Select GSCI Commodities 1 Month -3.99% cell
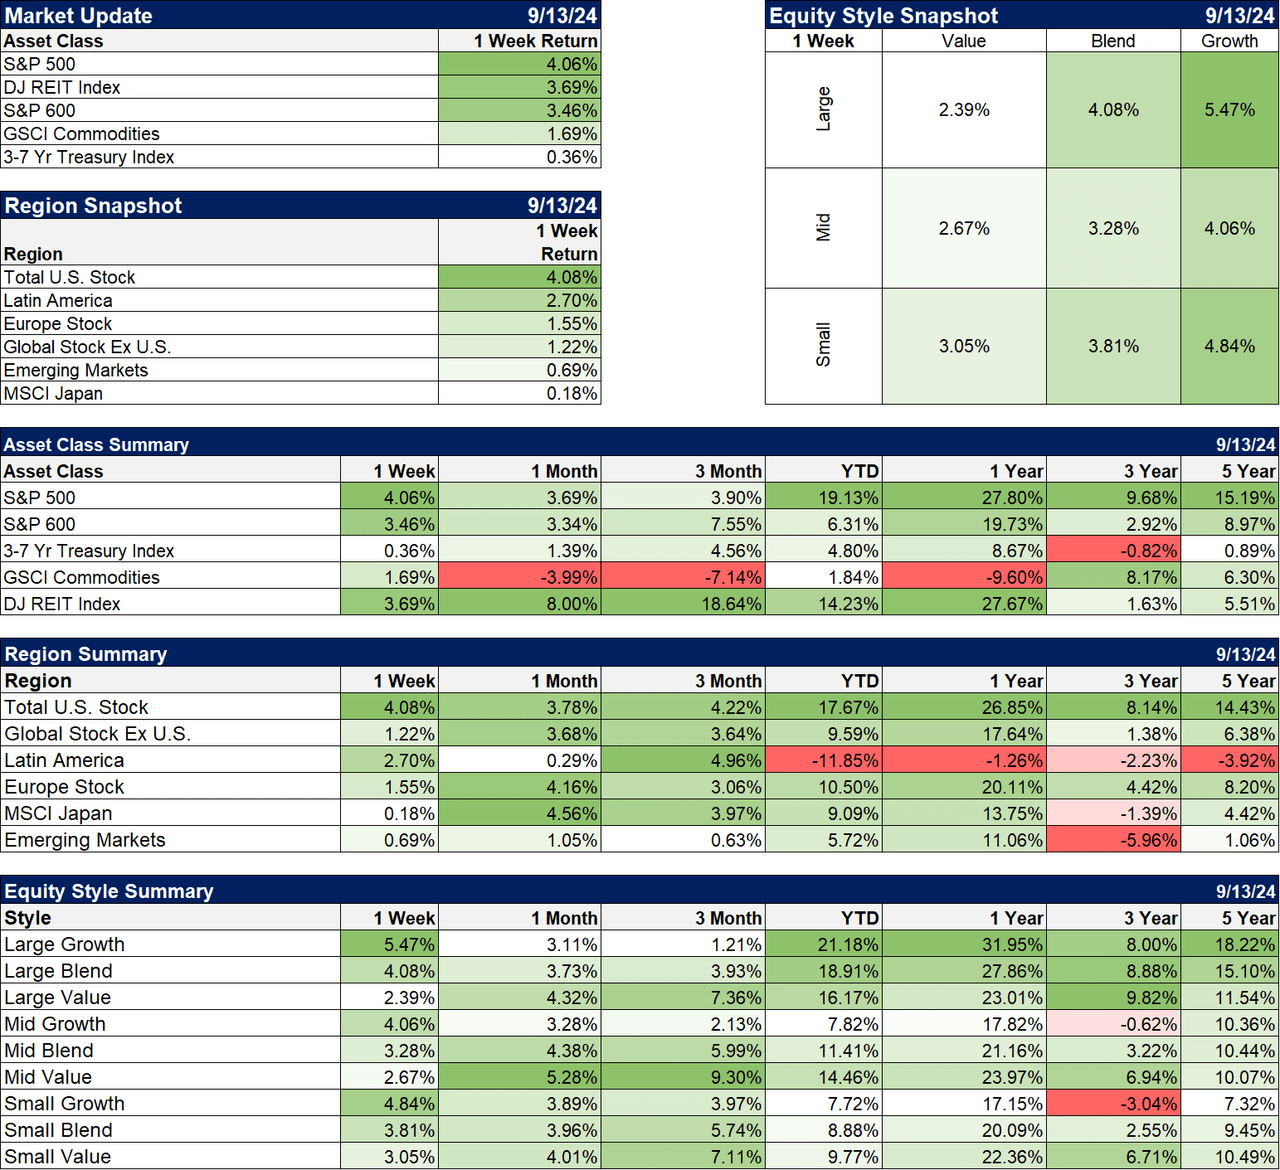This screenshot has width=1280, height=1170. pos(519,577)
